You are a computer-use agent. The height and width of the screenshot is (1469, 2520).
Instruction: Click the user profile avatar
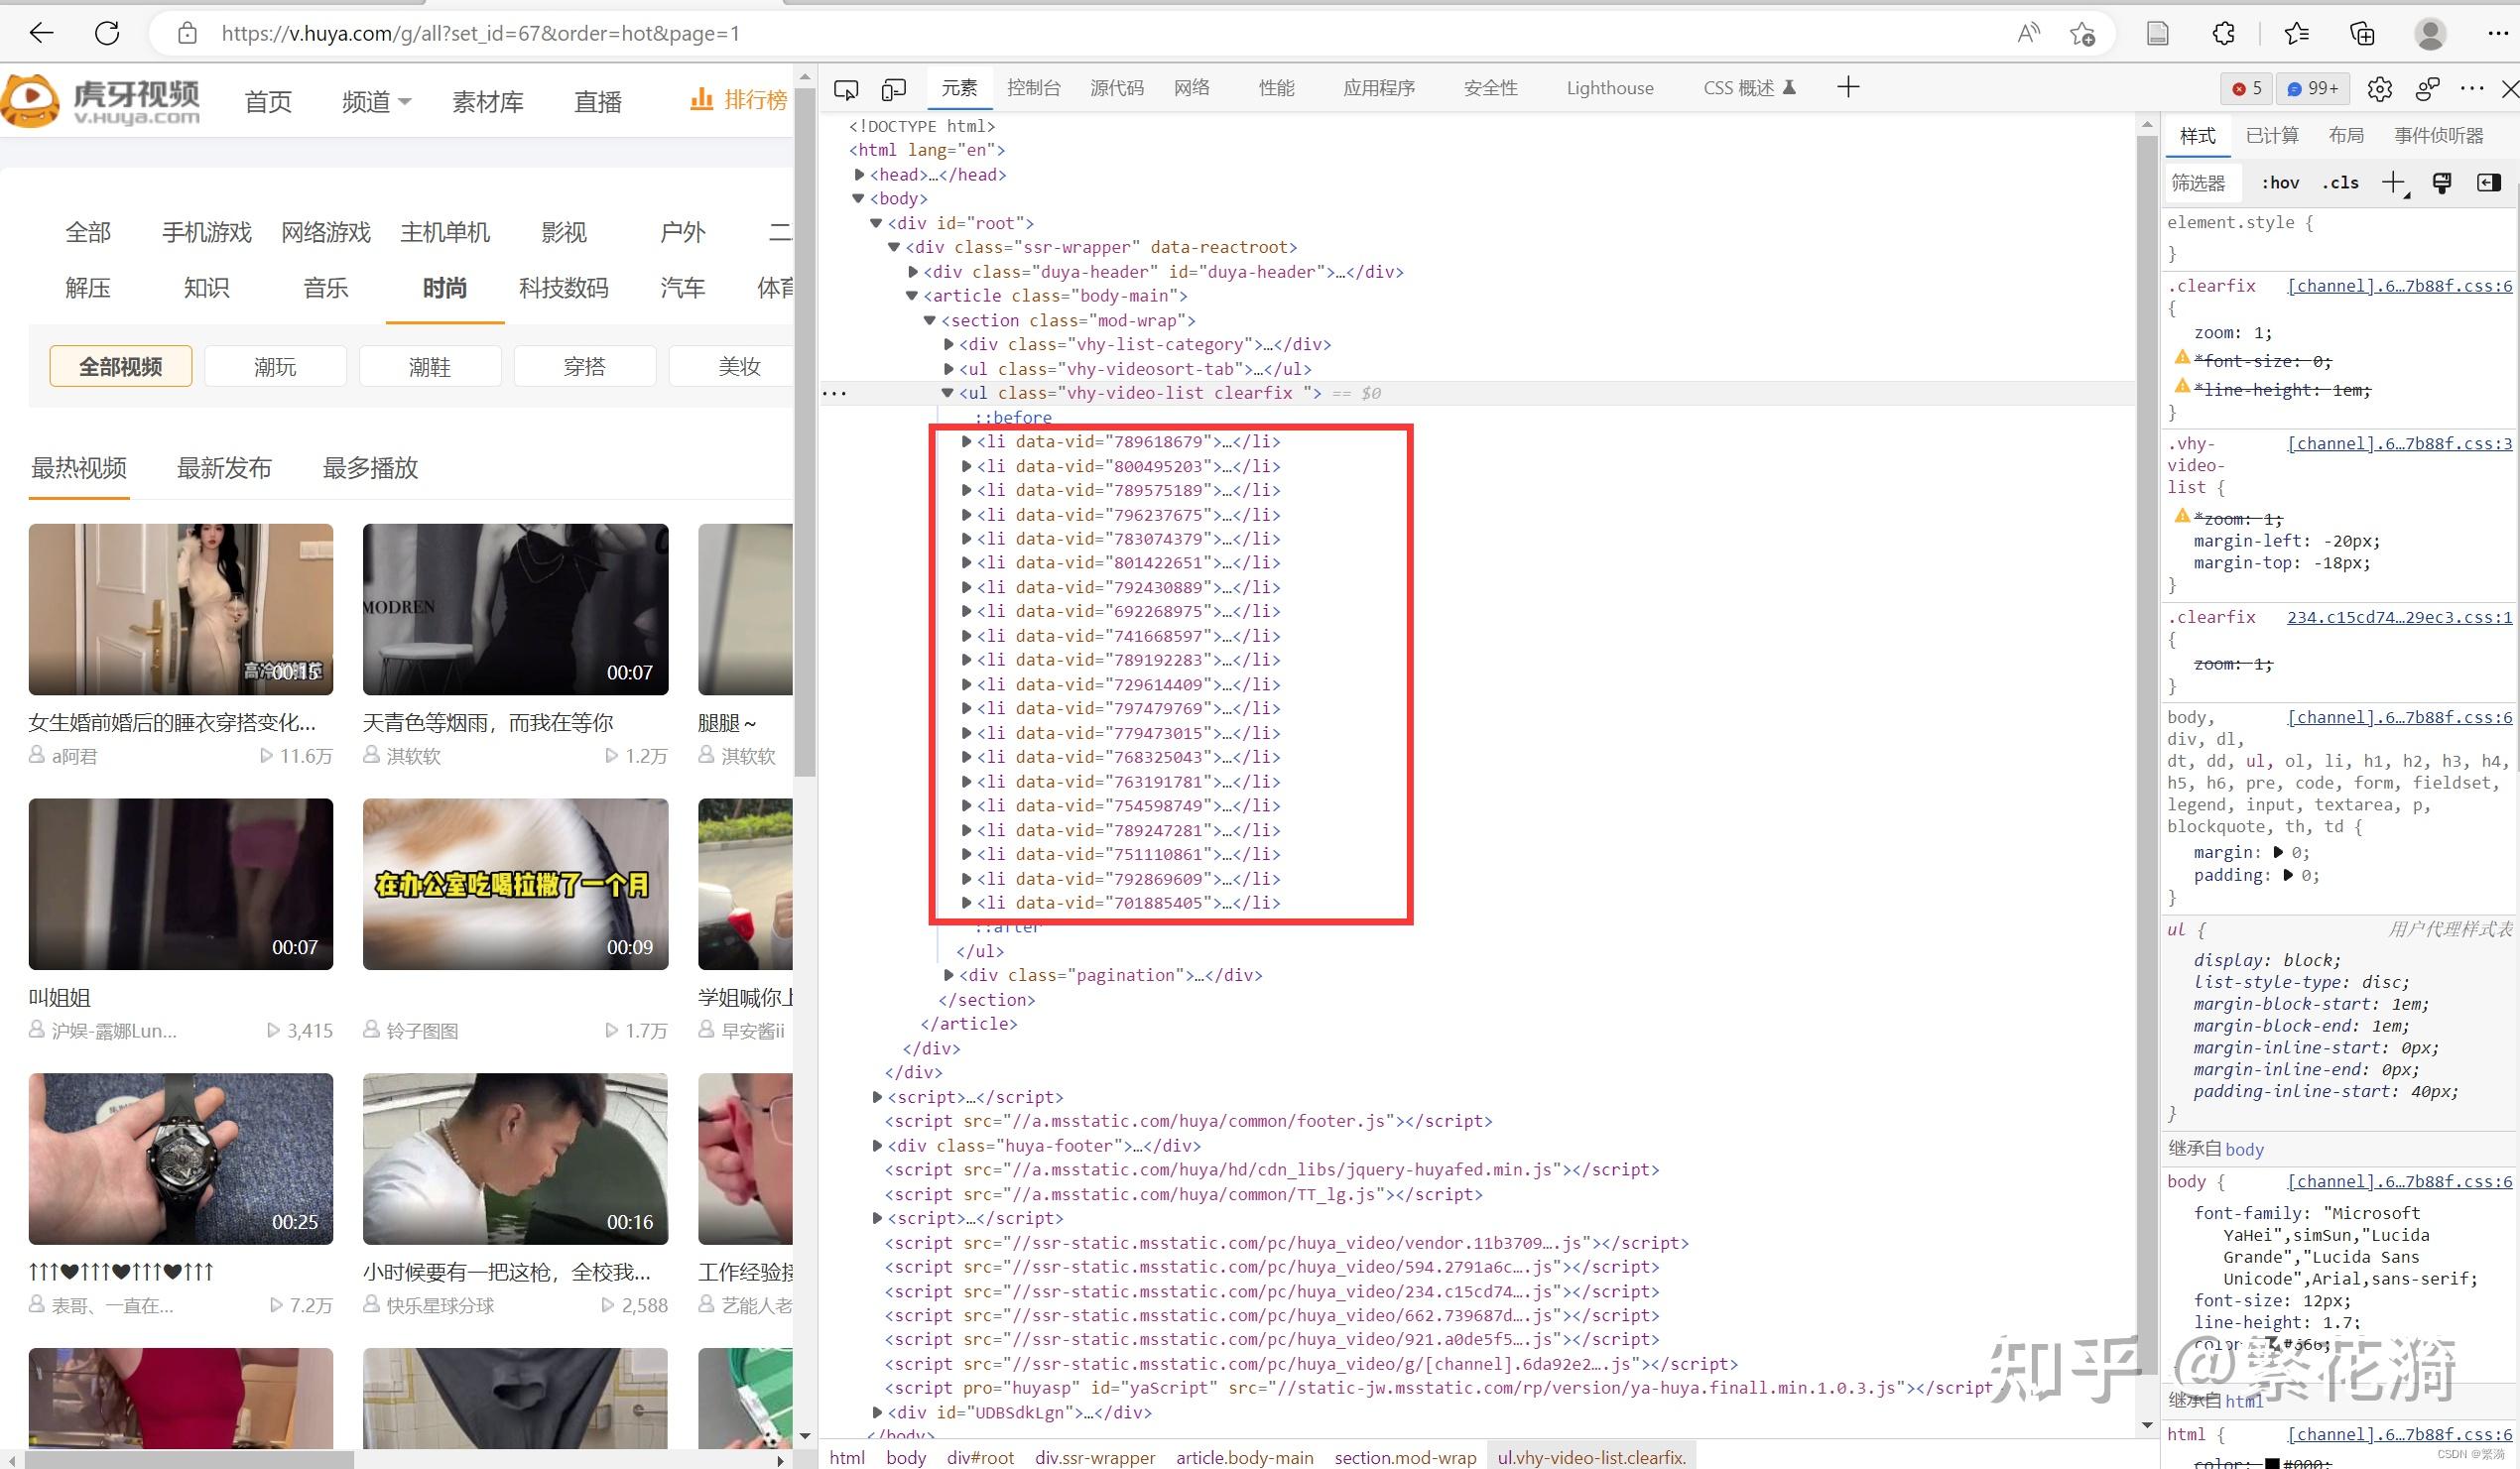(2430, 33)
